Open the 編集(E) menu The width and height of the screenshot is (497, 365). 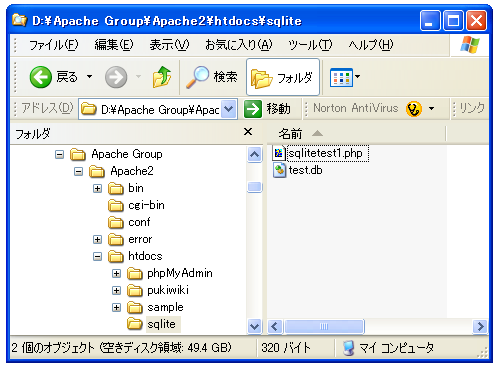pos(114,44)
